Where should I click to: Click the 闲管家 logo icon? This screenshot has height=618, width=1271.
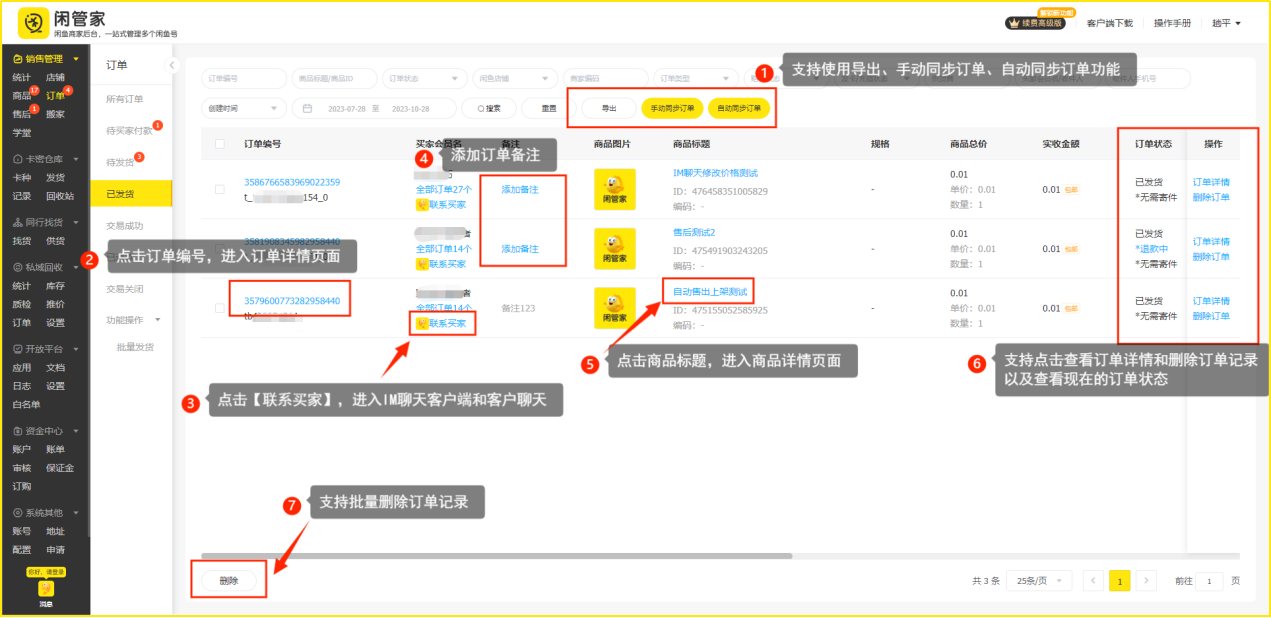(x=34, y=23)
